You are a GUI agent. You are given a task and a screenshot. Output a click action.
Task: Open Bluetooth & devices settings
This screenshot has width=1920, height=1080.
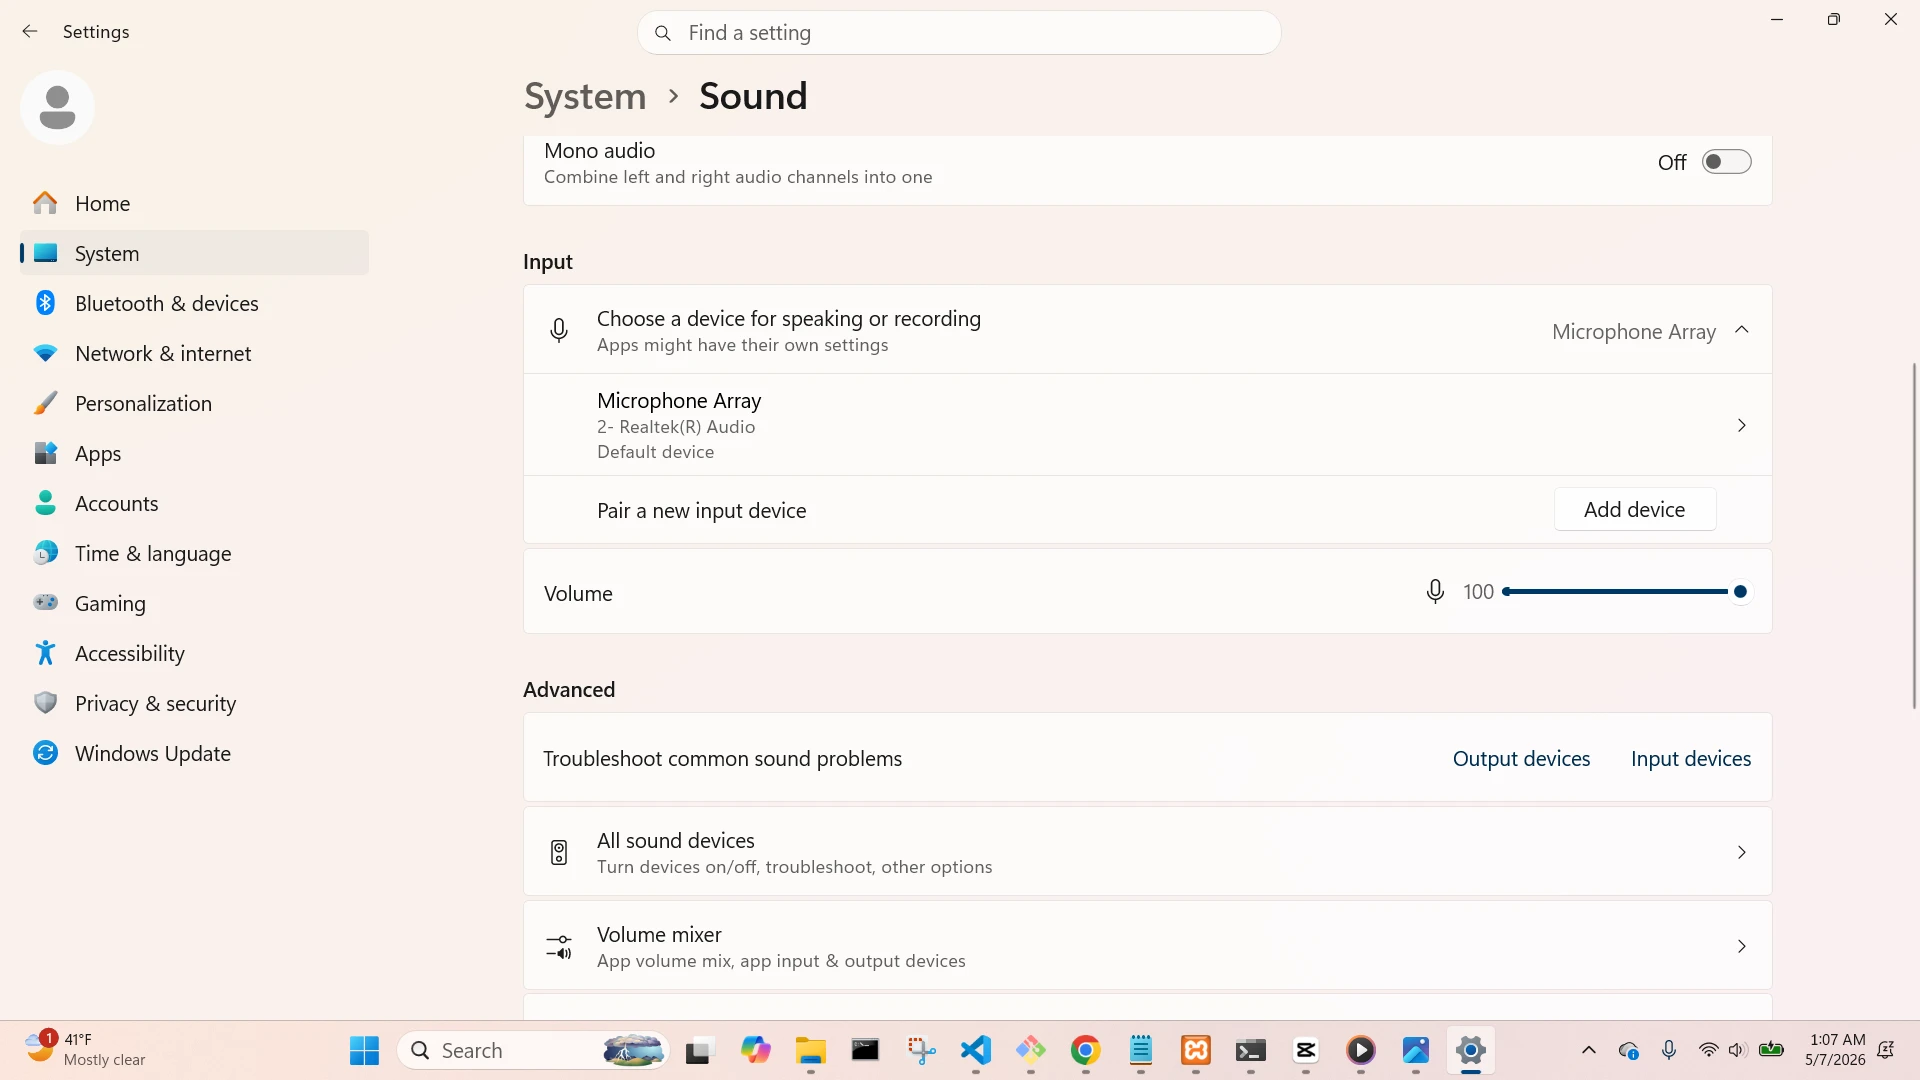[x=194, y=303]
